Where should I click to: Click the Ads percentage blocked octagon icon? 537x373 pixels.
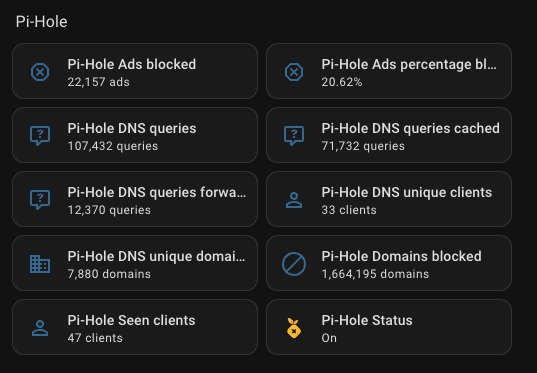click(294, 72)
